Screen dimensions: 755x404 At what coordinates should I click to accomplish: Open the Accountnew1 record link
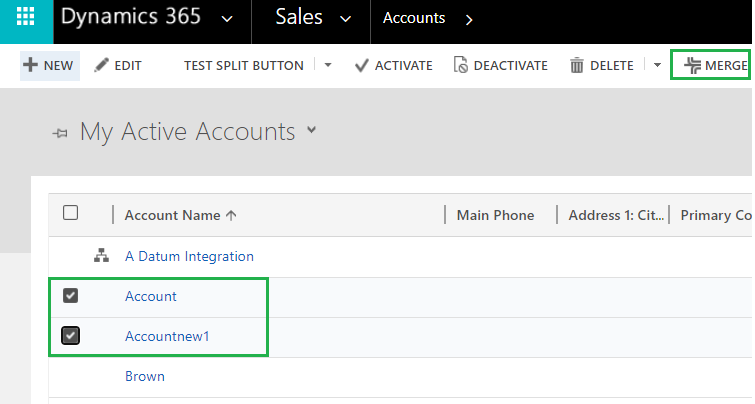167,336
